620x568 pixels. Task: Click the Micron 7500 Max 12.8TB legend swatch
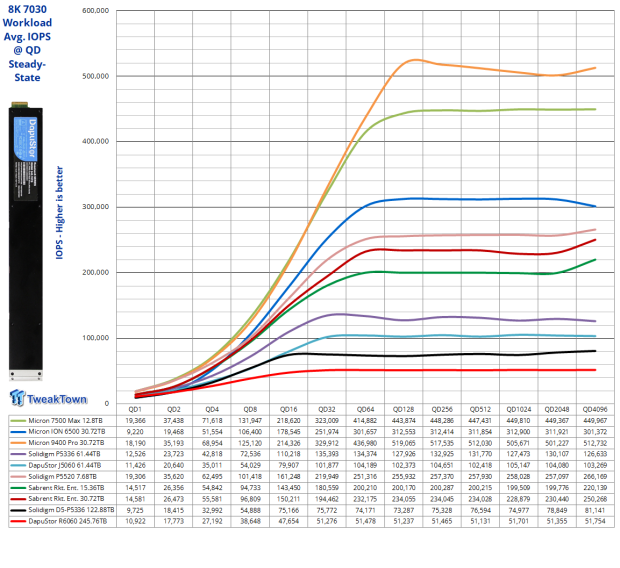click(18, 421)
